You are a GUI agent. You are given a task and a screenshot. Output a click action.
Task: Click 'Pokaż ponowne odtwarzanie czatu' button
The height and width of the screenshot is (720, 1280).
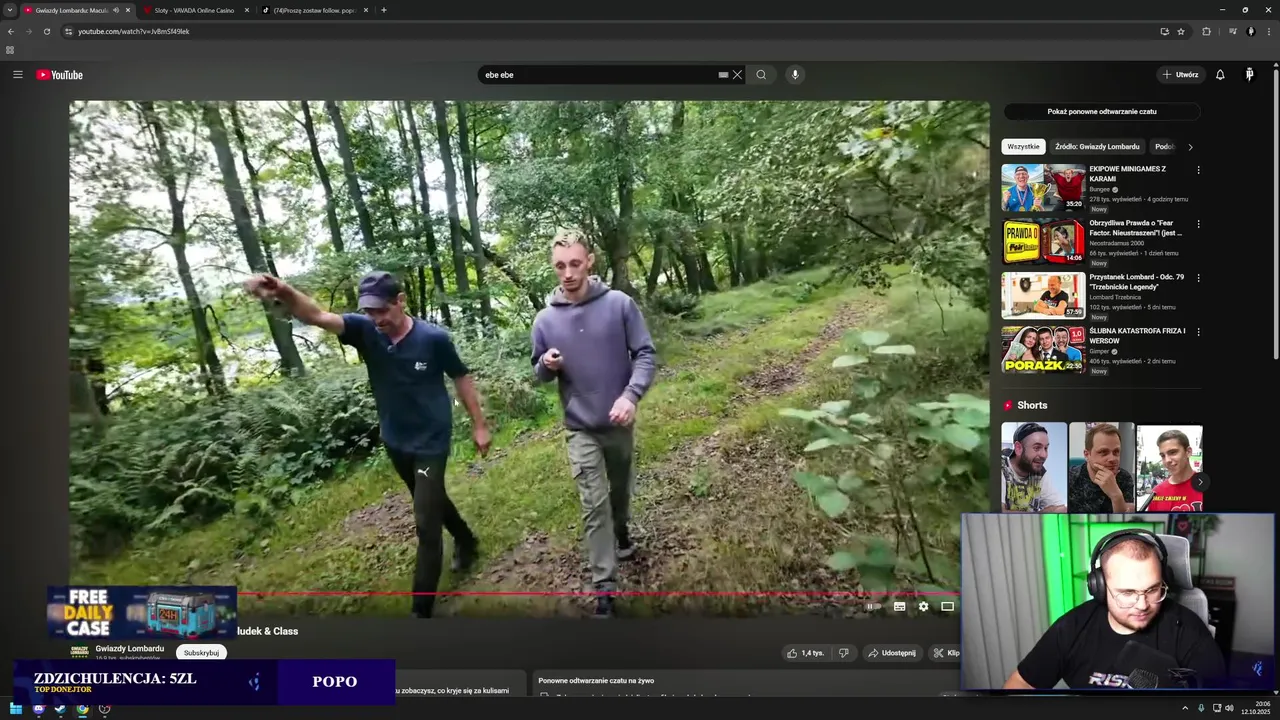click(x=1102, y=112)
